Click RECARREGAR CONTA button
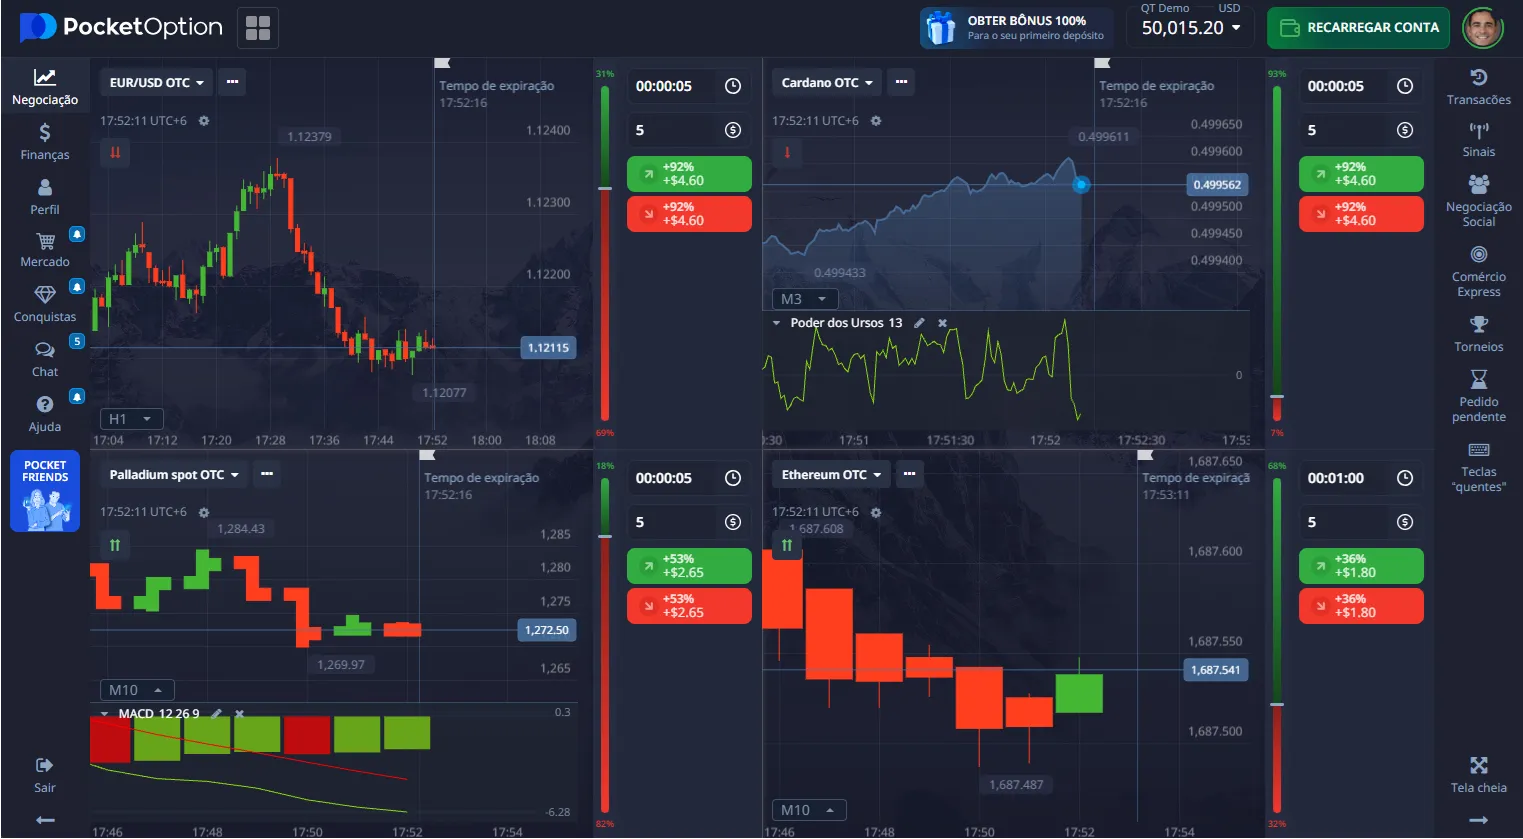This screenshot has height=839, width=1523. pyautogui.click(x=1359, y=28)
